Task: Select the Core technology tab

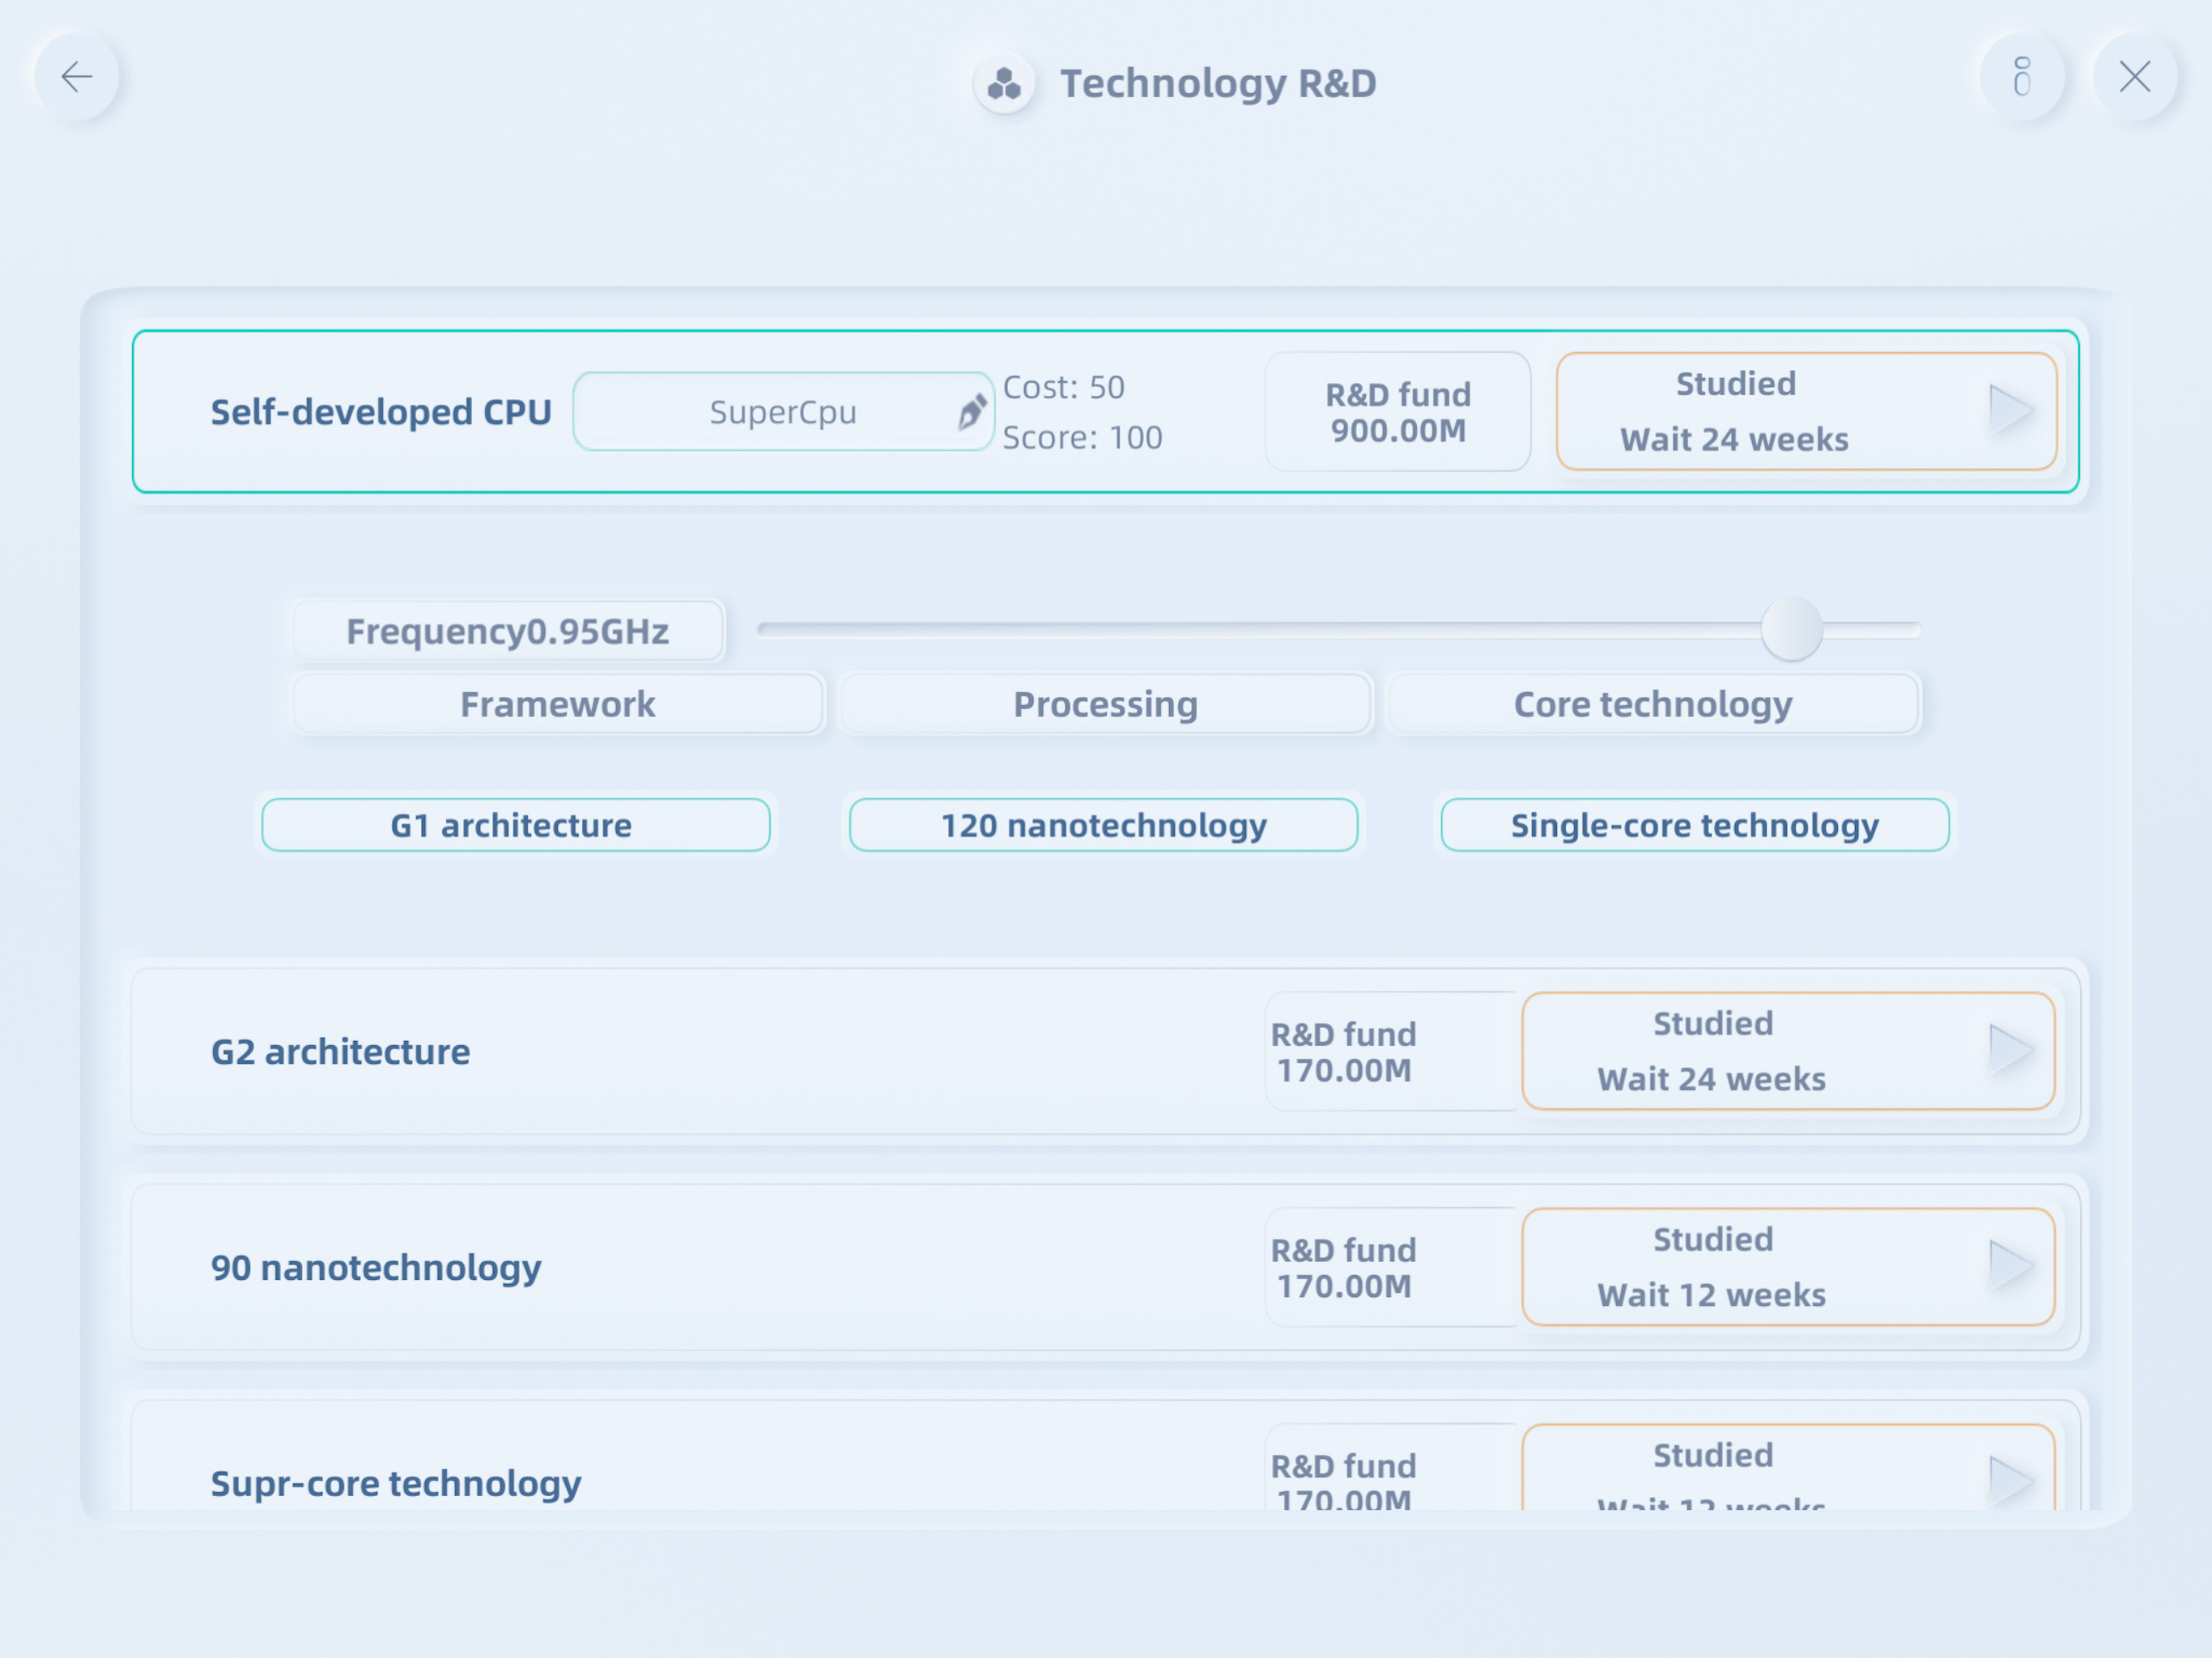Action: (x=1652, y=704)
